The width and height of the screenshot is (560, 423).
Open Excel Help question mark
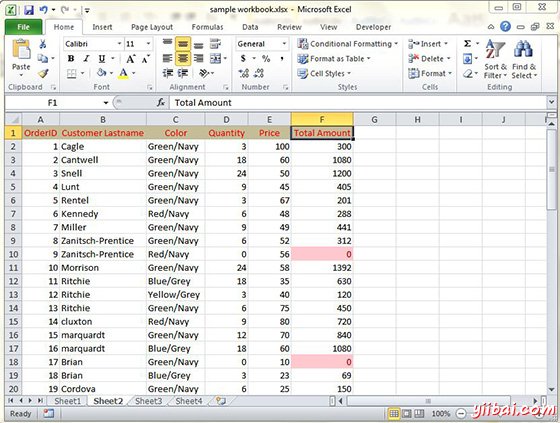point(505,26)
